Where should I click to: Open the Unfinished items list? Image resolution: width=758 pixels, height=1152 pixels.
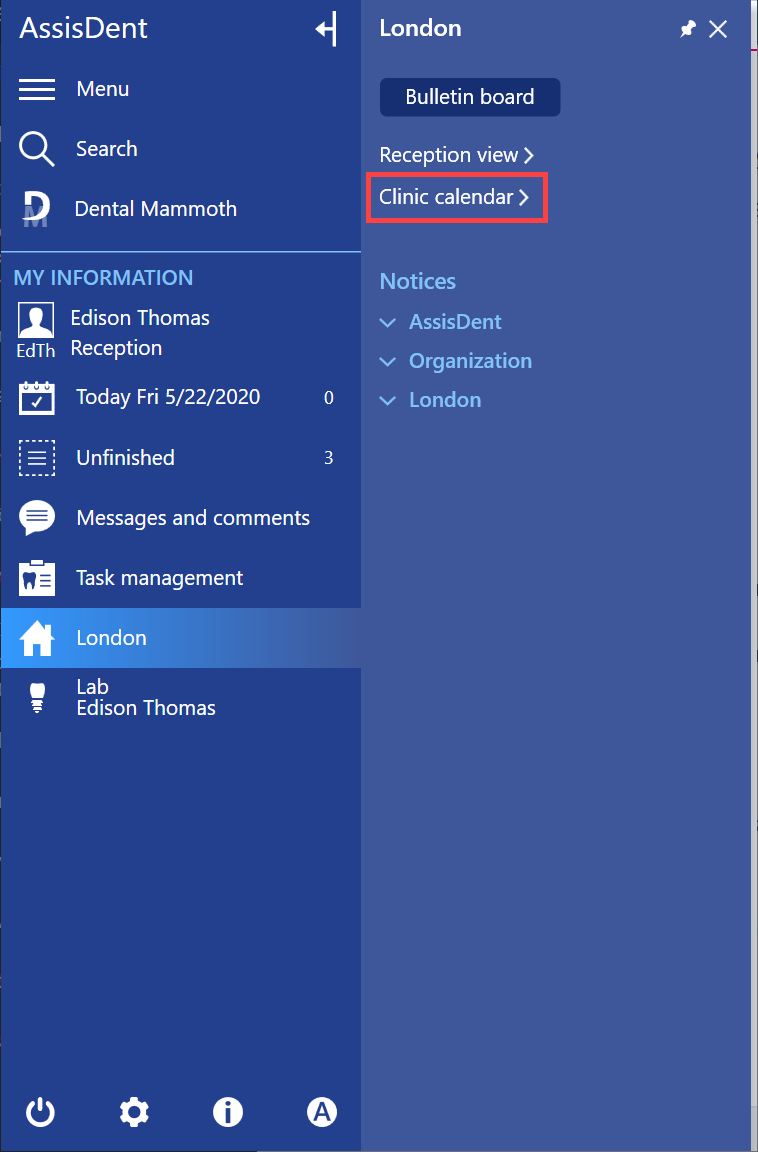[x=181, y=458]
